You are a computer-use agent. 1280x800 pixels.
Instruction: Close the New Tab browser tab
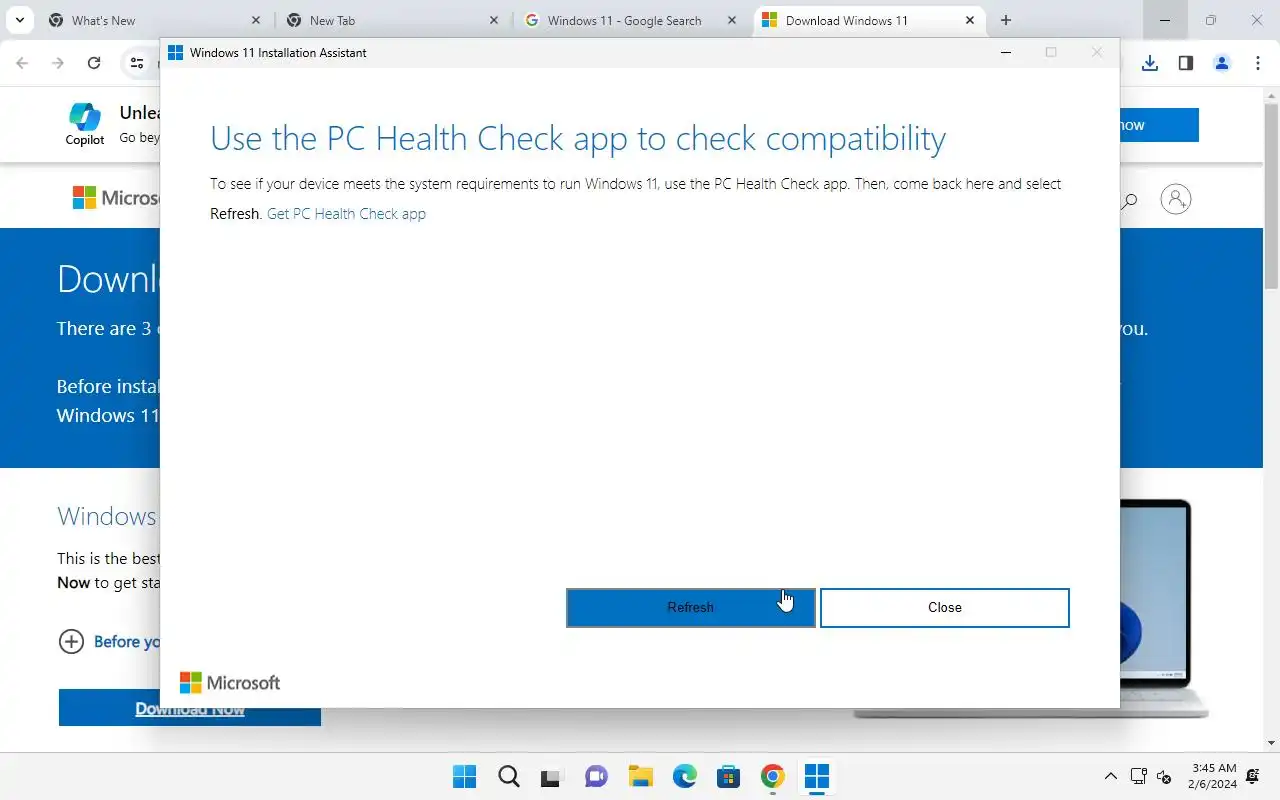pyautogui.click(x=494, y=20)
